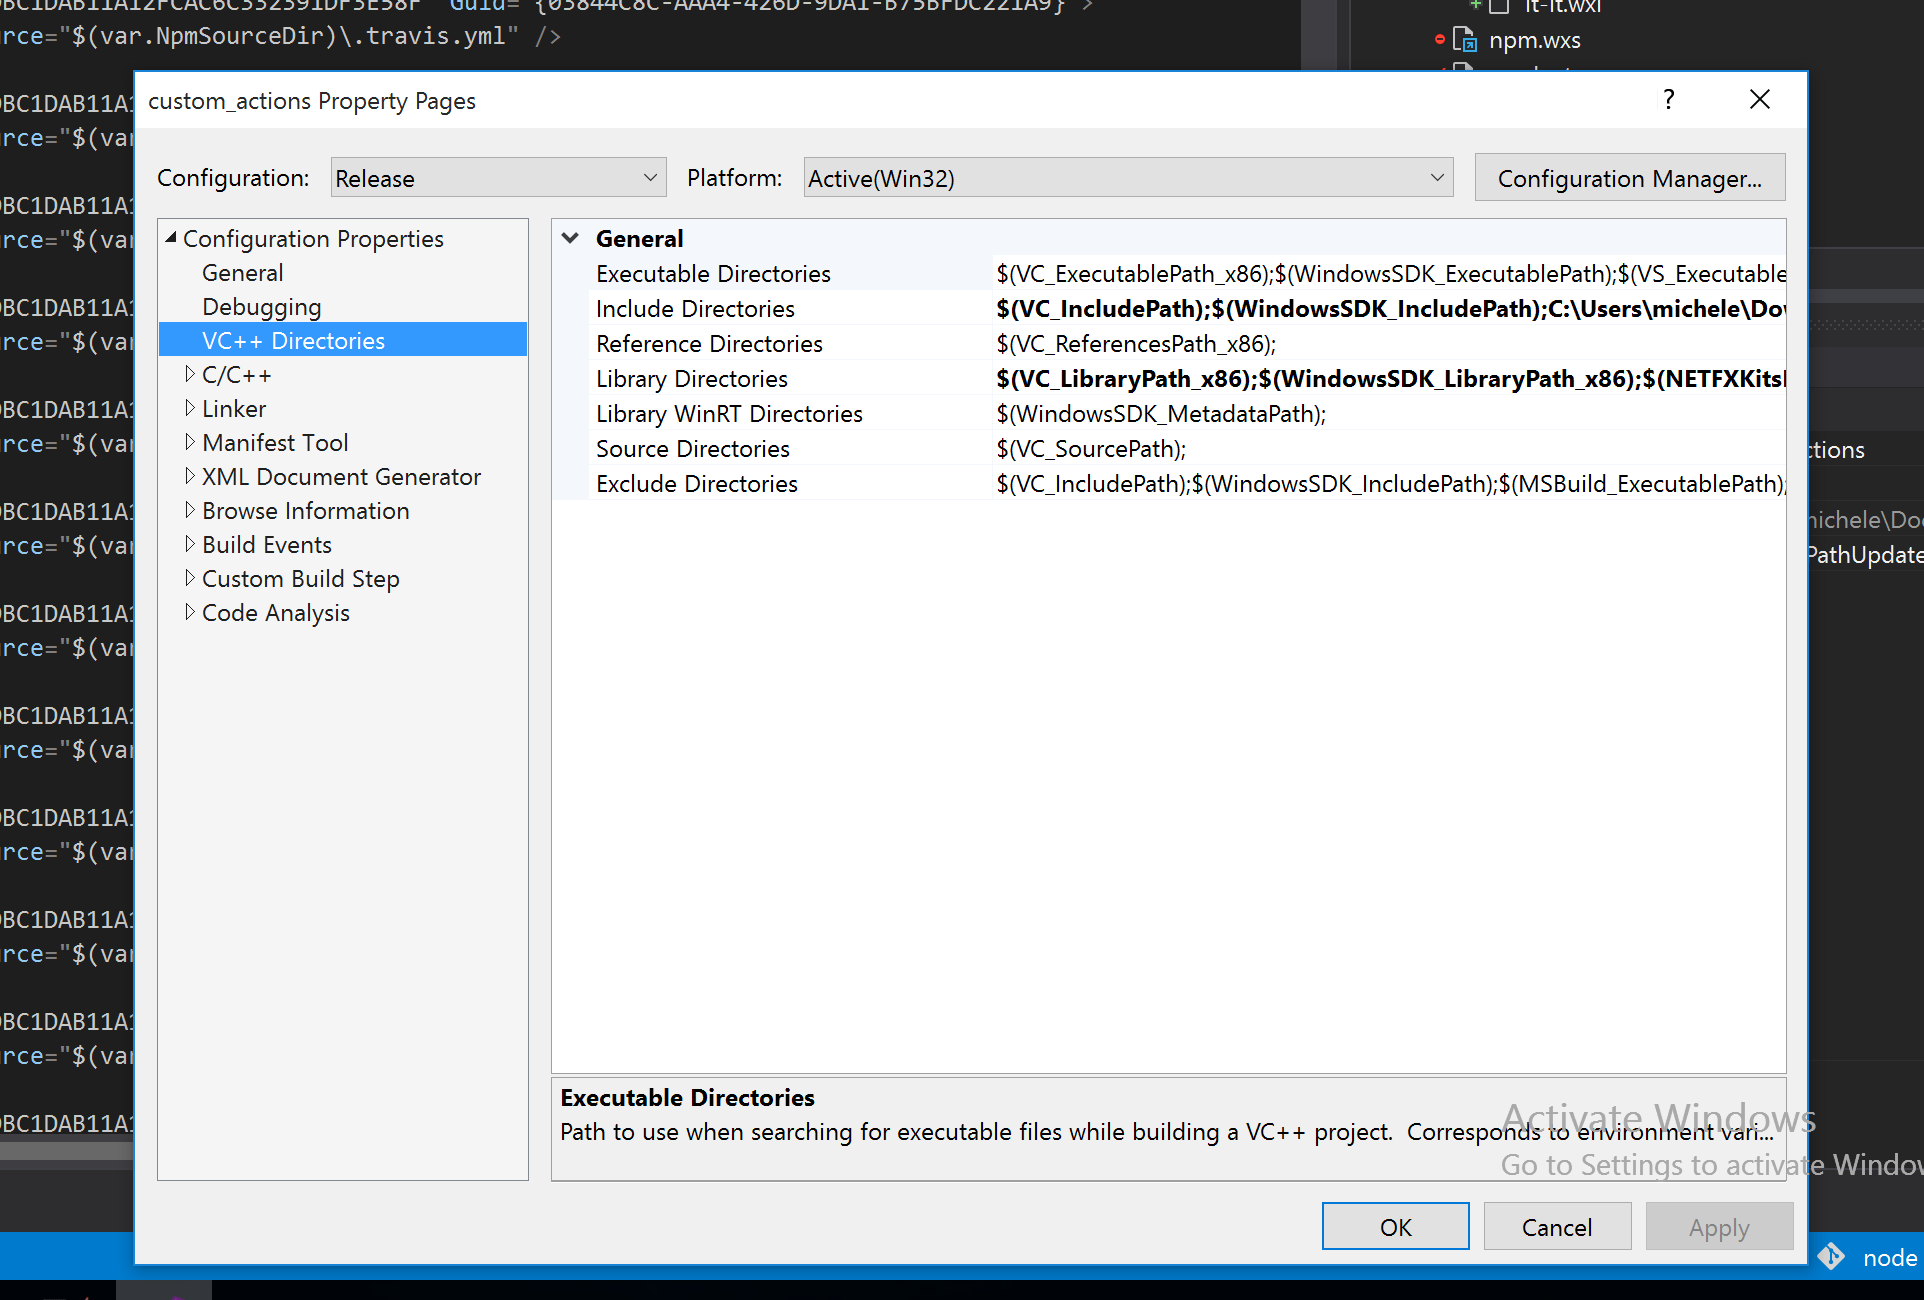Click the help question mark icon
Viewport: 1924px width, 1300px height.
(x=1668, y=100)
